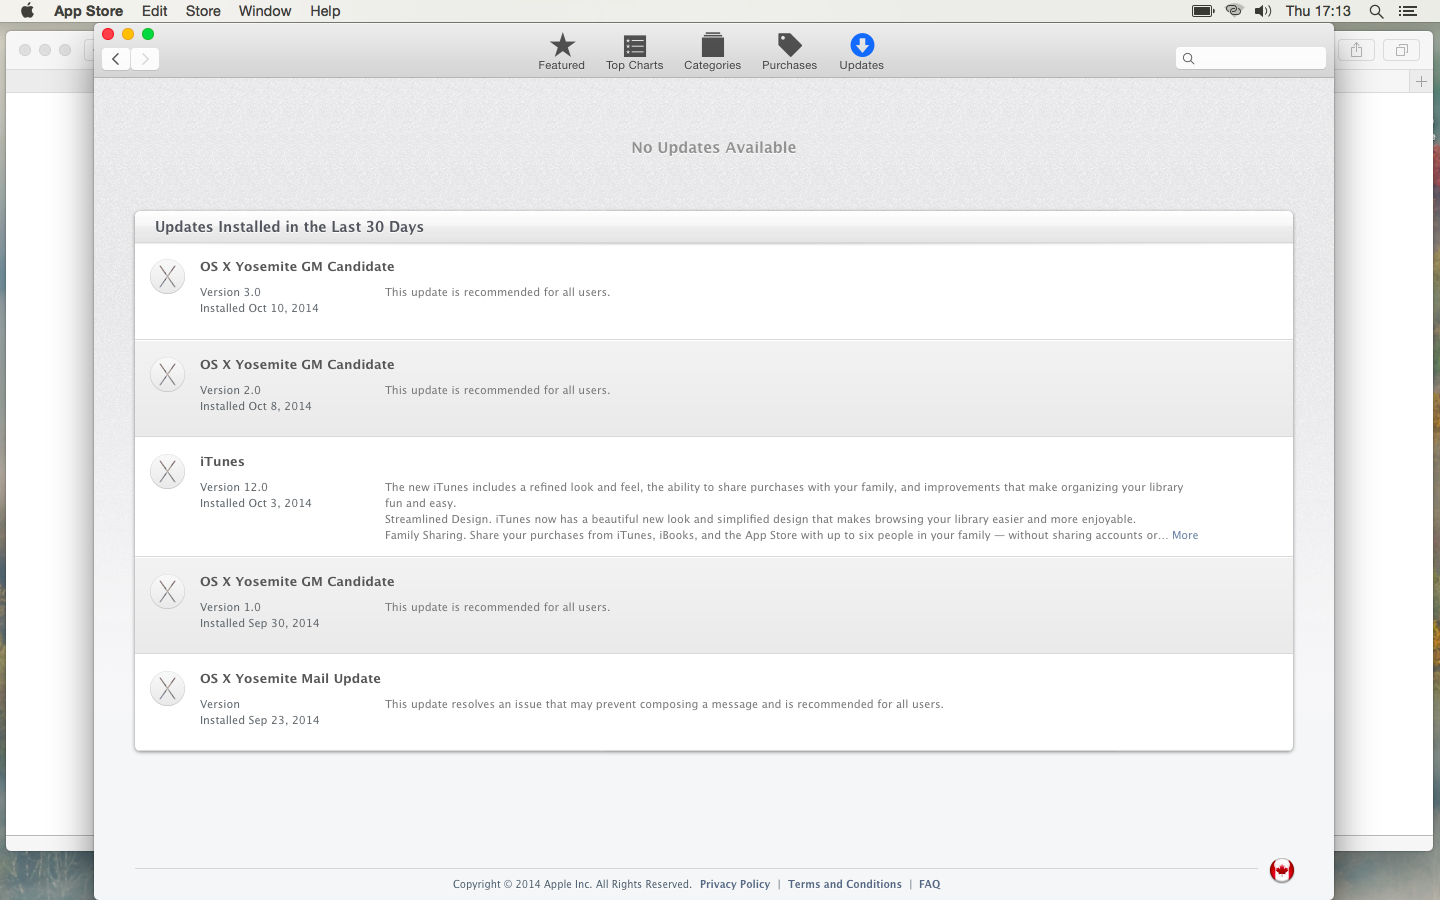Click the network status icon in menu bar
1440x900 pixels.
pos(1234,11)
